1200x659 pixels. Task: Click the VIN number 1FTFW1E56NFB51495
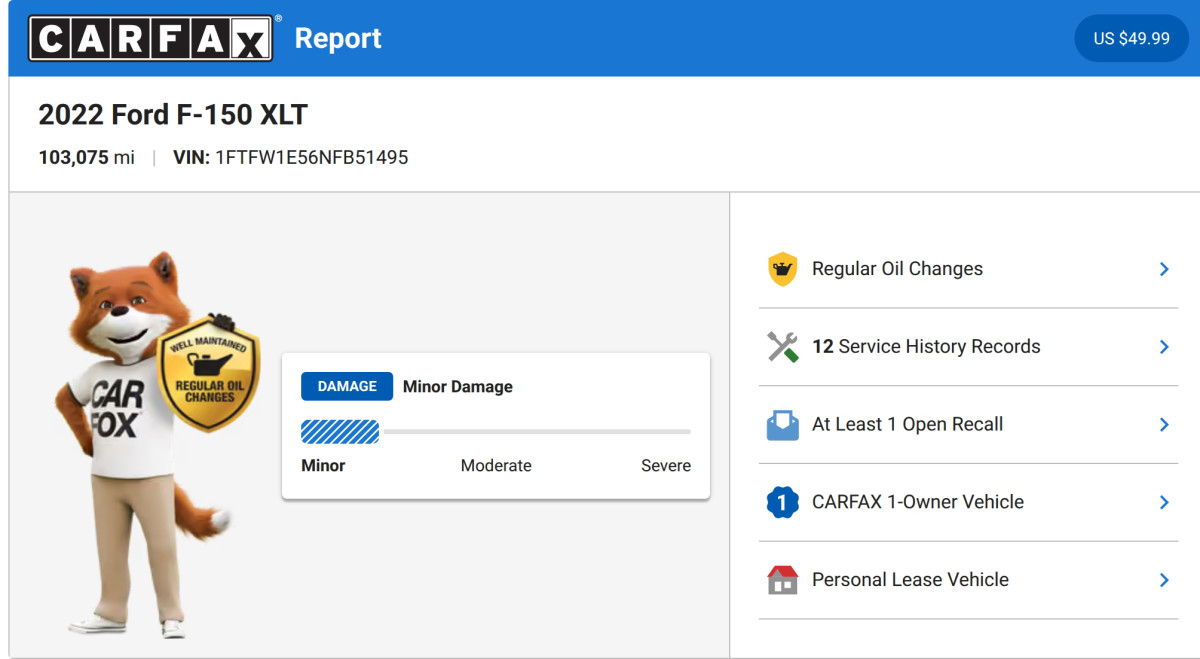[x=312, y=158]
